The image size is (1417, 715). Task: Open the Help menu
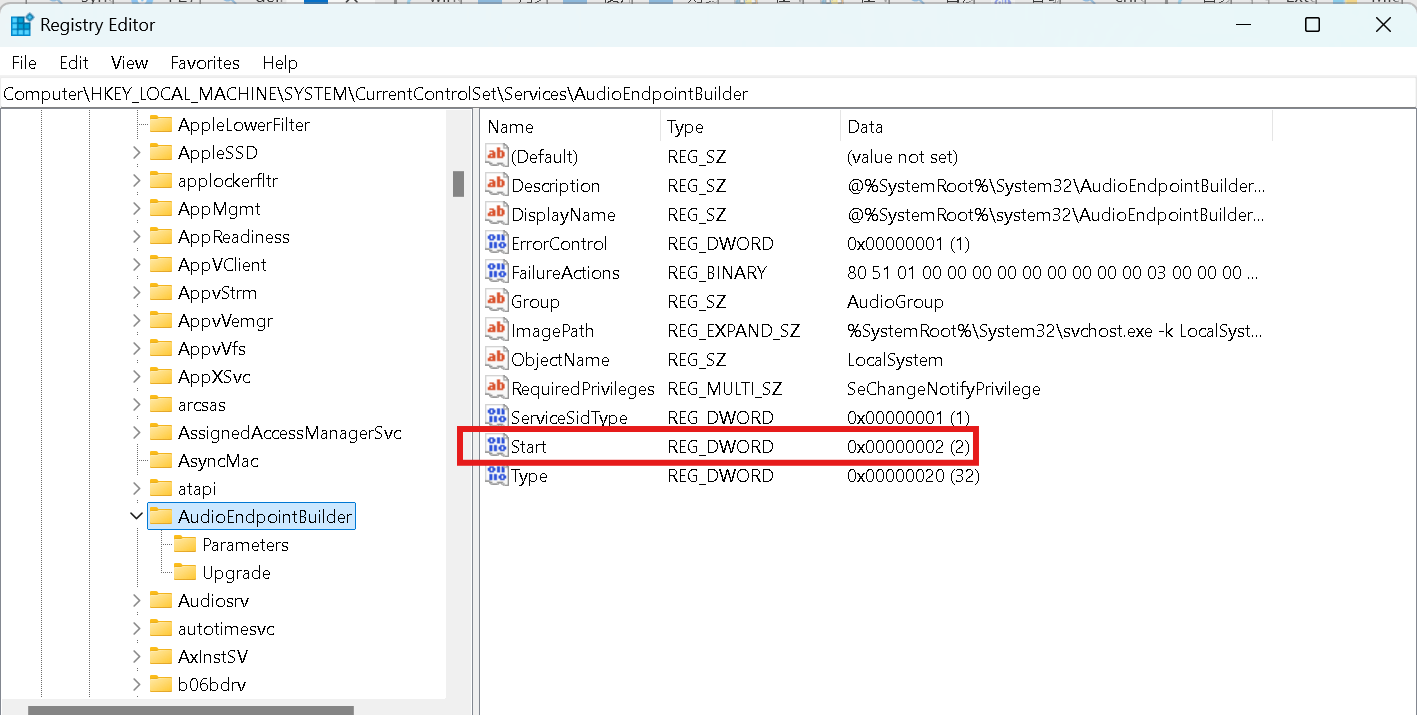[280, 62]
